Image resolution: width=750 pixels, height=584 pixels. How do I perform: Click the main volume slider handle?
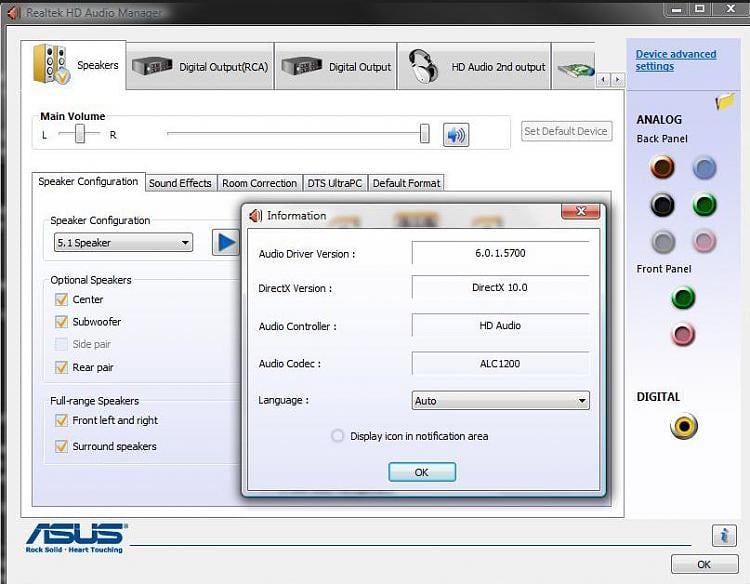point(424,133)
